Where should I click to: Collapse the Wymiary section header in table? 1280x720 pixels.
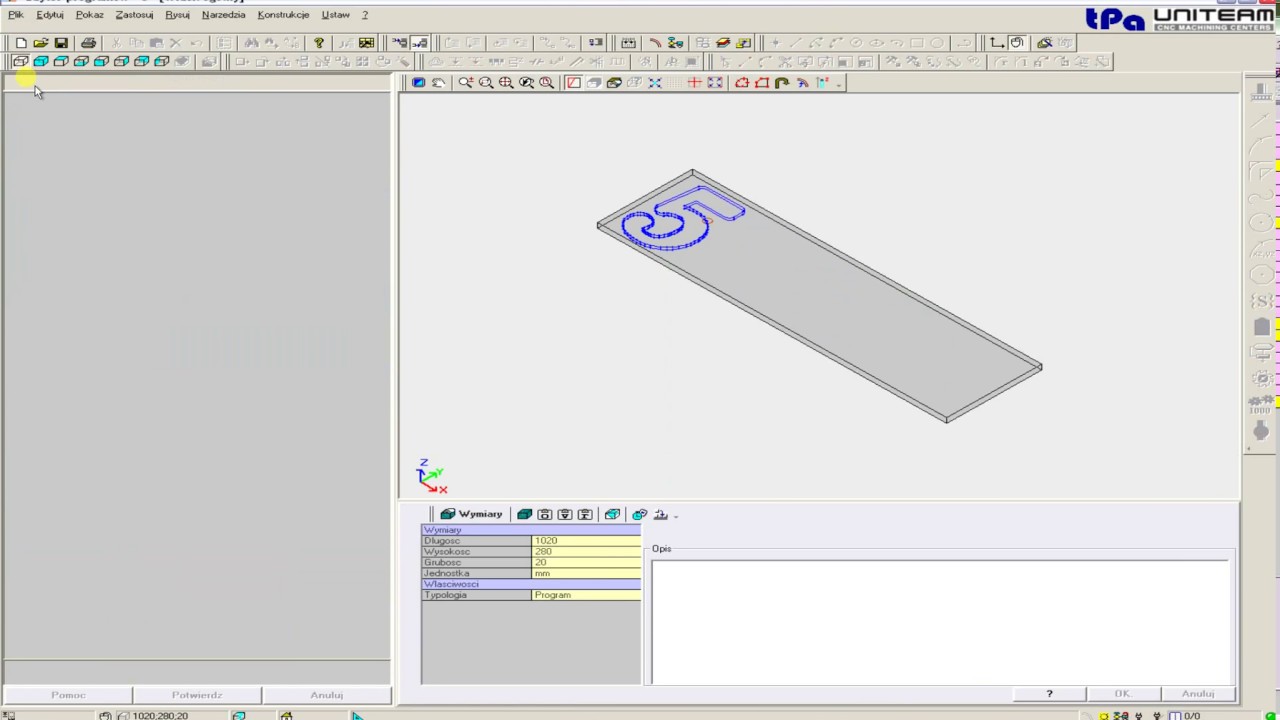[x=531, y=530]
